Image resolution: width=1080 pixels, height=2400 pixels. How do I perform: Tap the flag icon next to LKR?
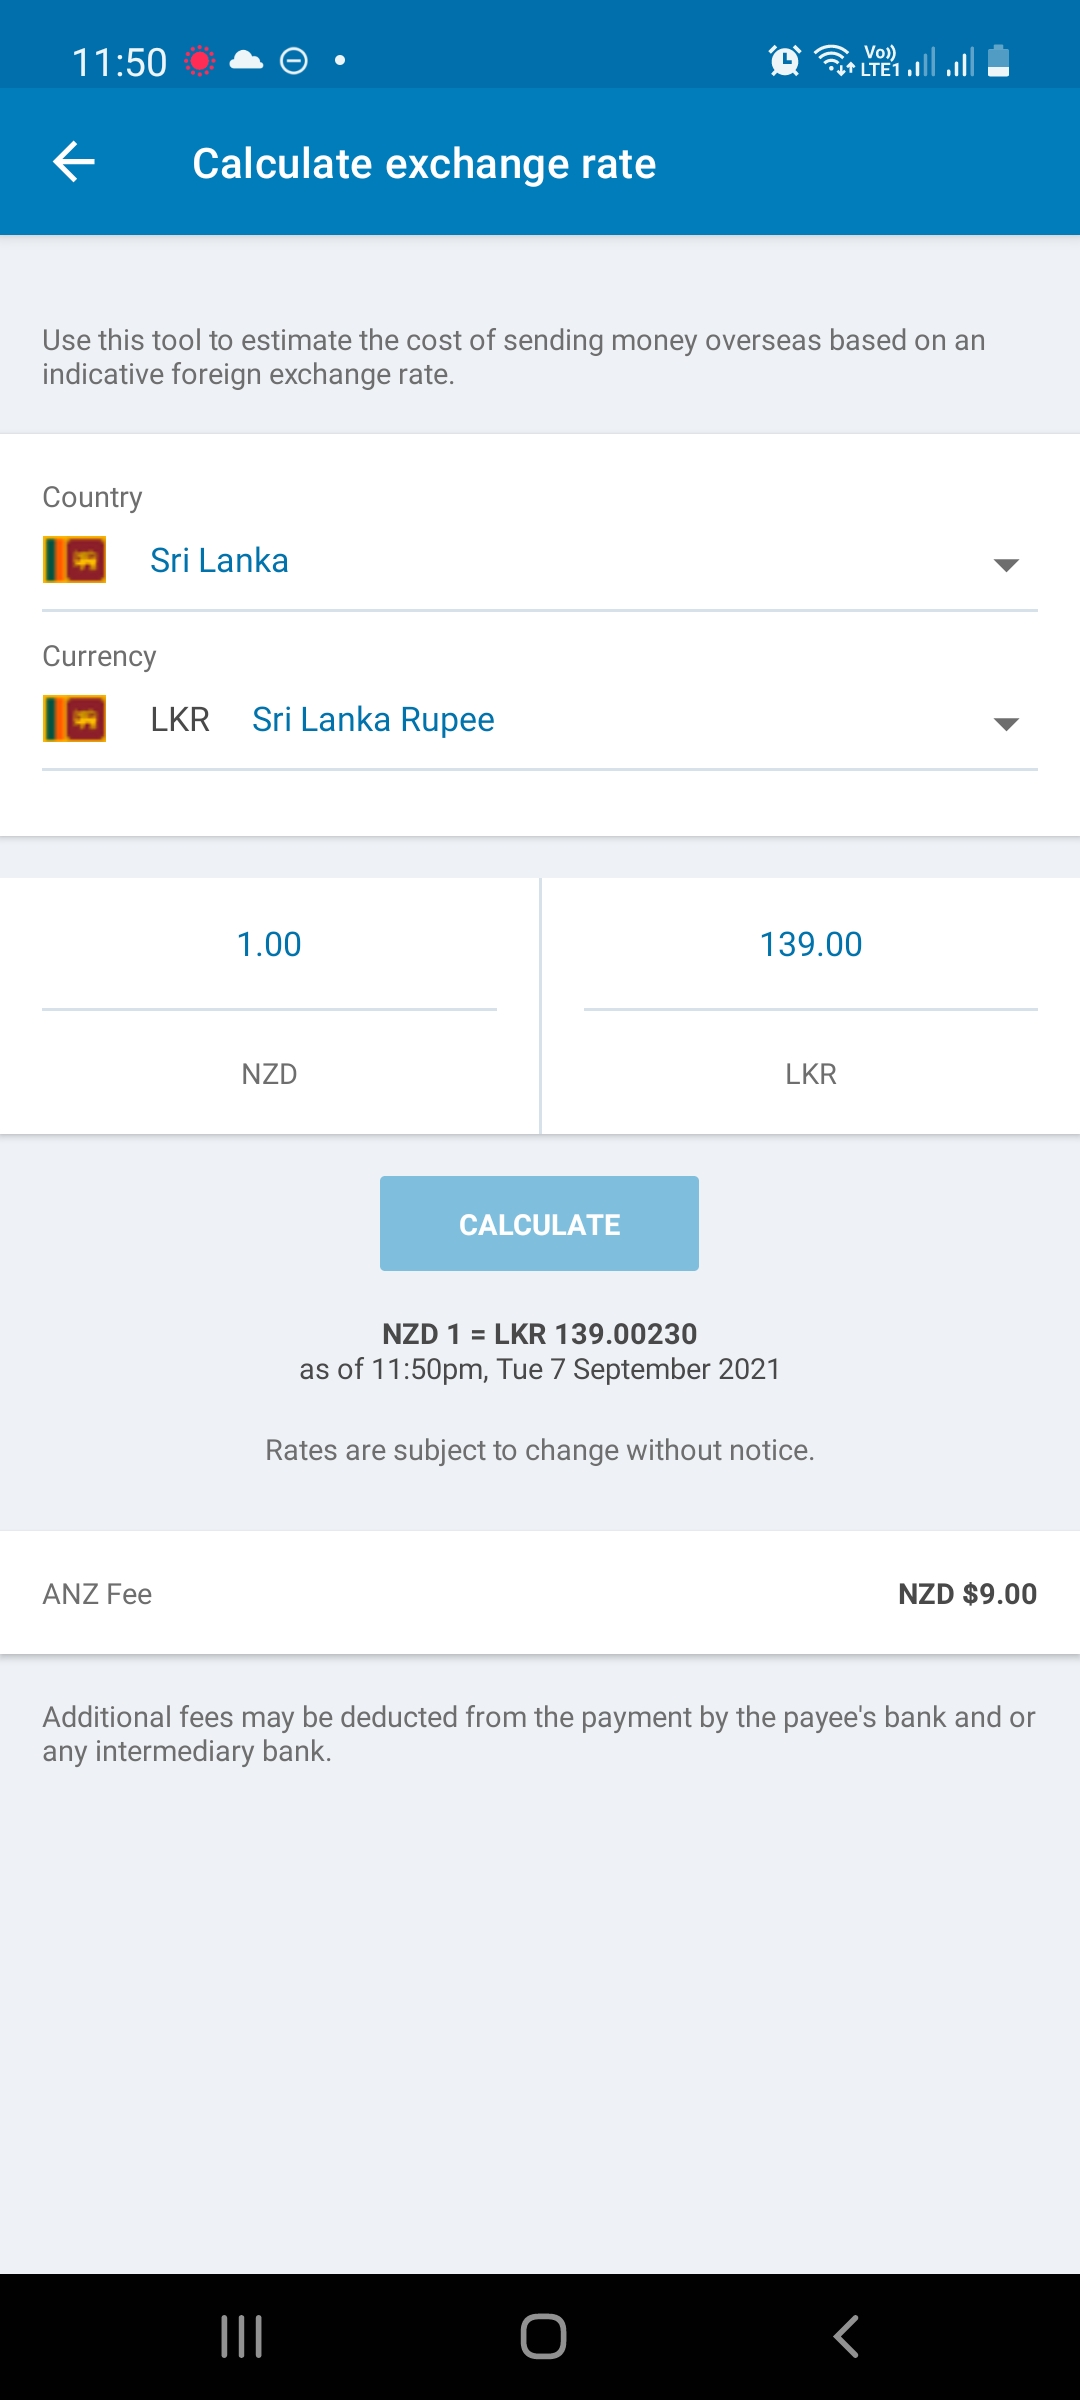coord(75,719)
